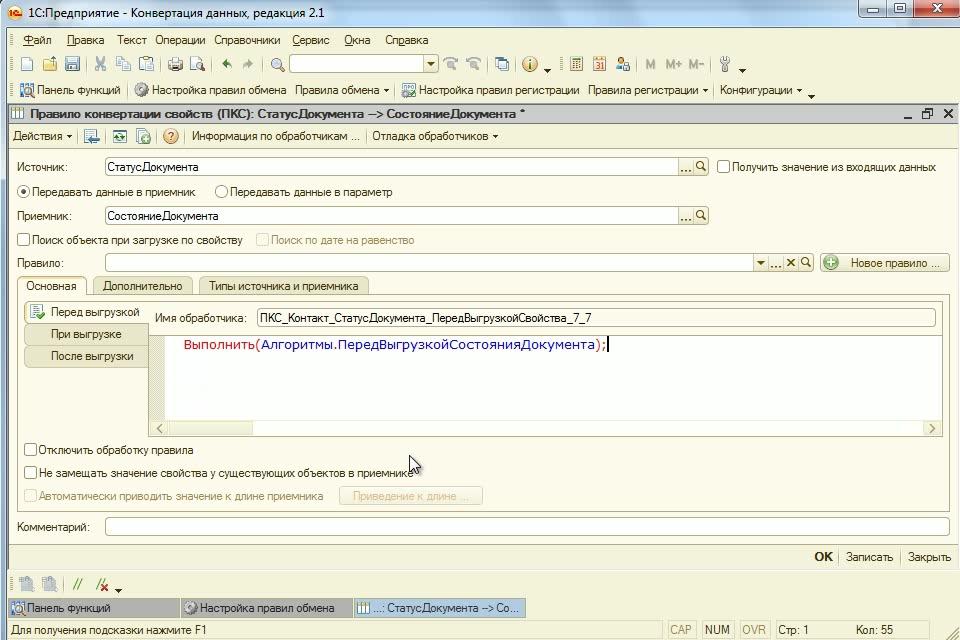Open the Файл menu
This screenshot has width=960, height=640.
click(37, 40)
